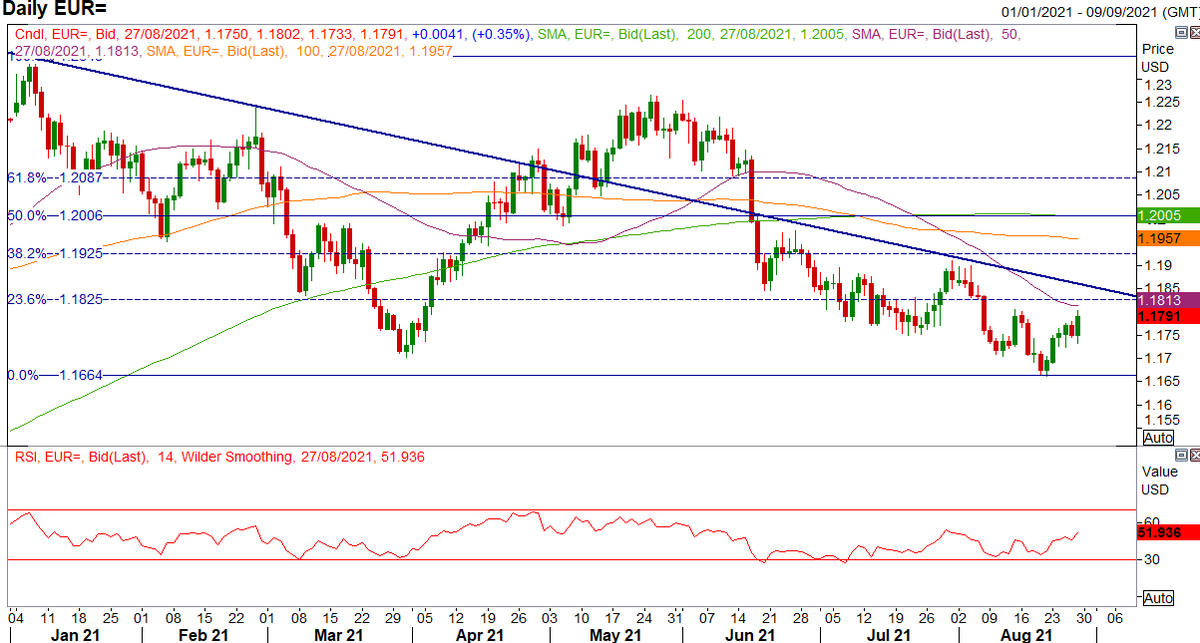Click the 1.19 price axis label
The height and width of the screenshot is (643, 1200).
[1156, 265]
